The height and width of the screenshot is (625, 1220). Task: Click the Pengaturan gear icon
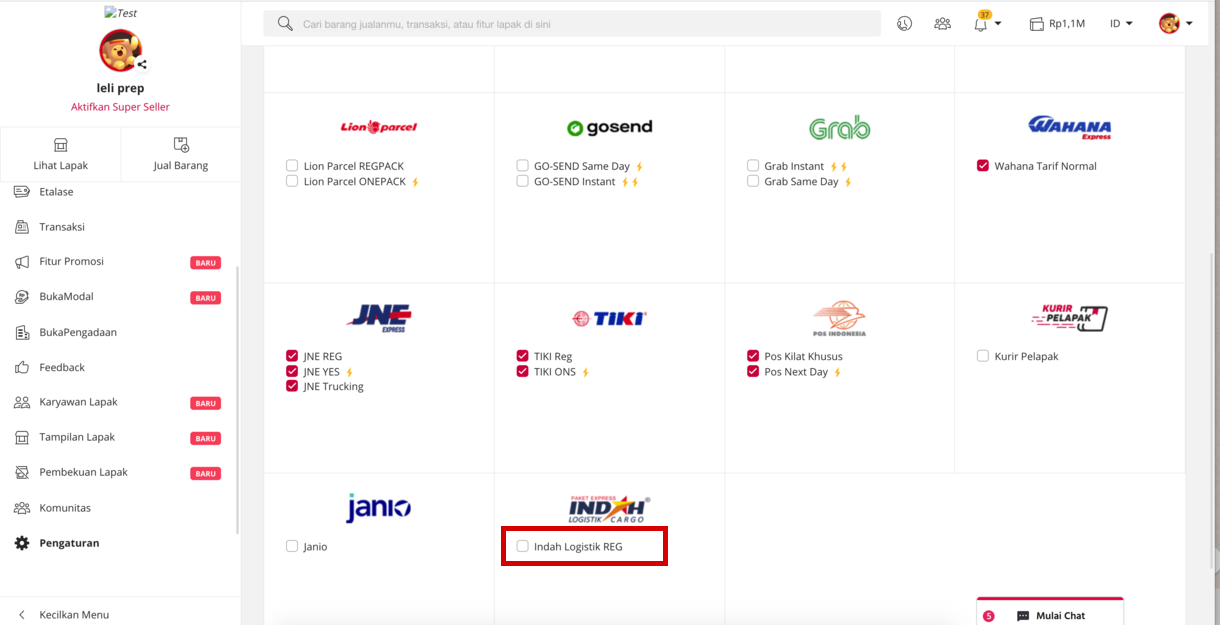(22, 543)
